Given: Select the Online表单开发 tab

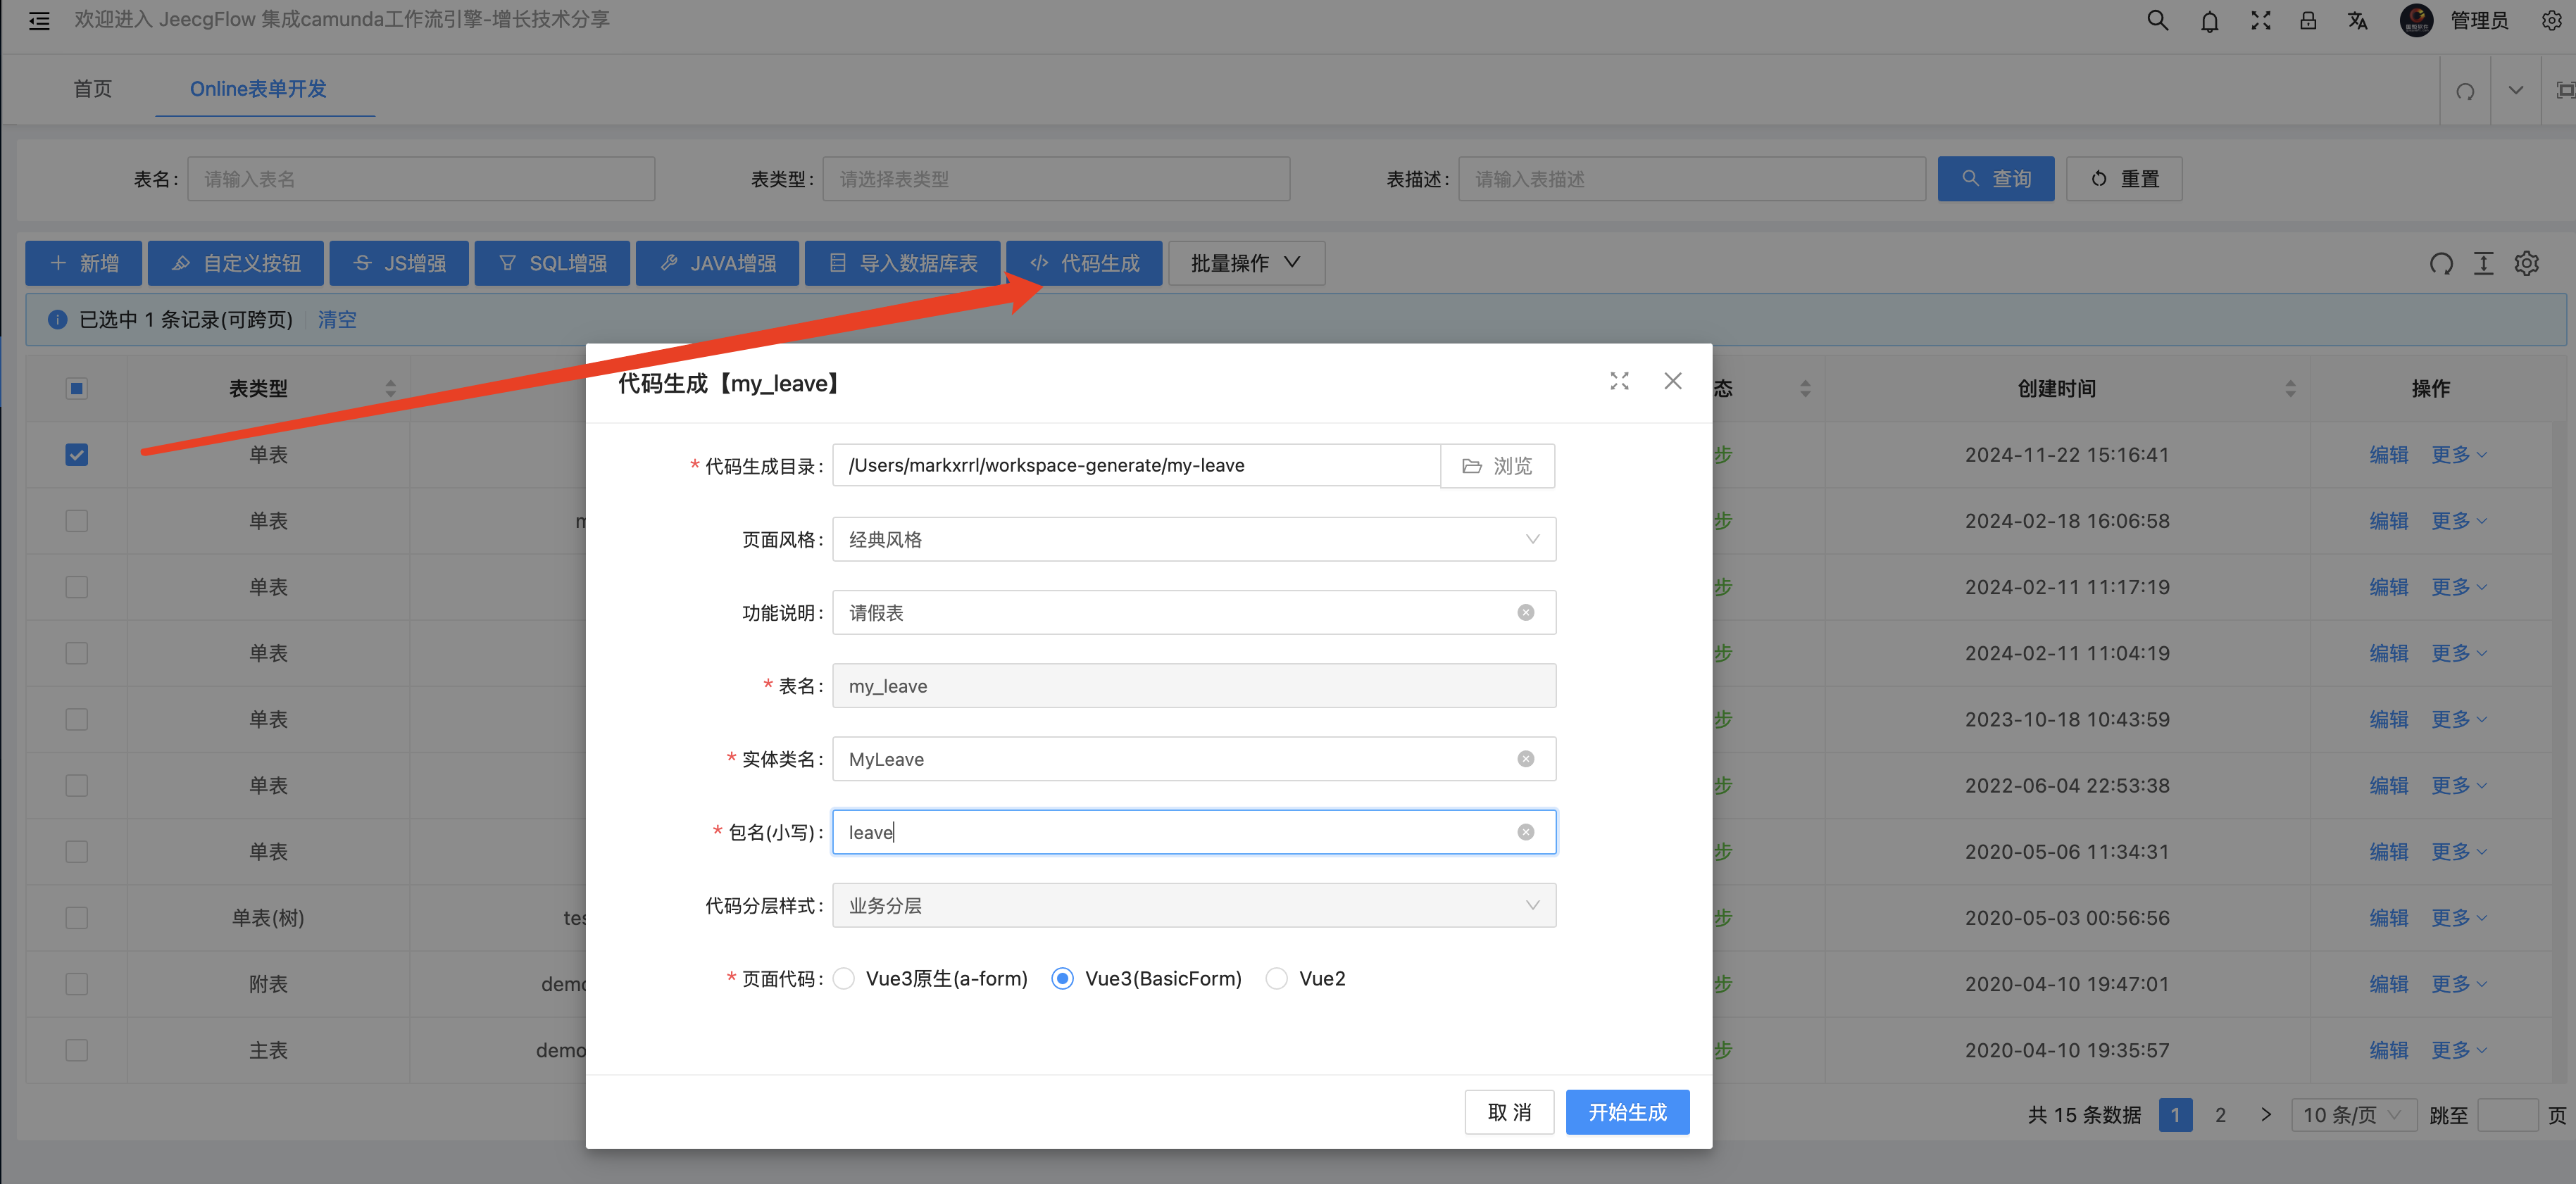Looking at the screenshot, I should click(x=258, y=89).
